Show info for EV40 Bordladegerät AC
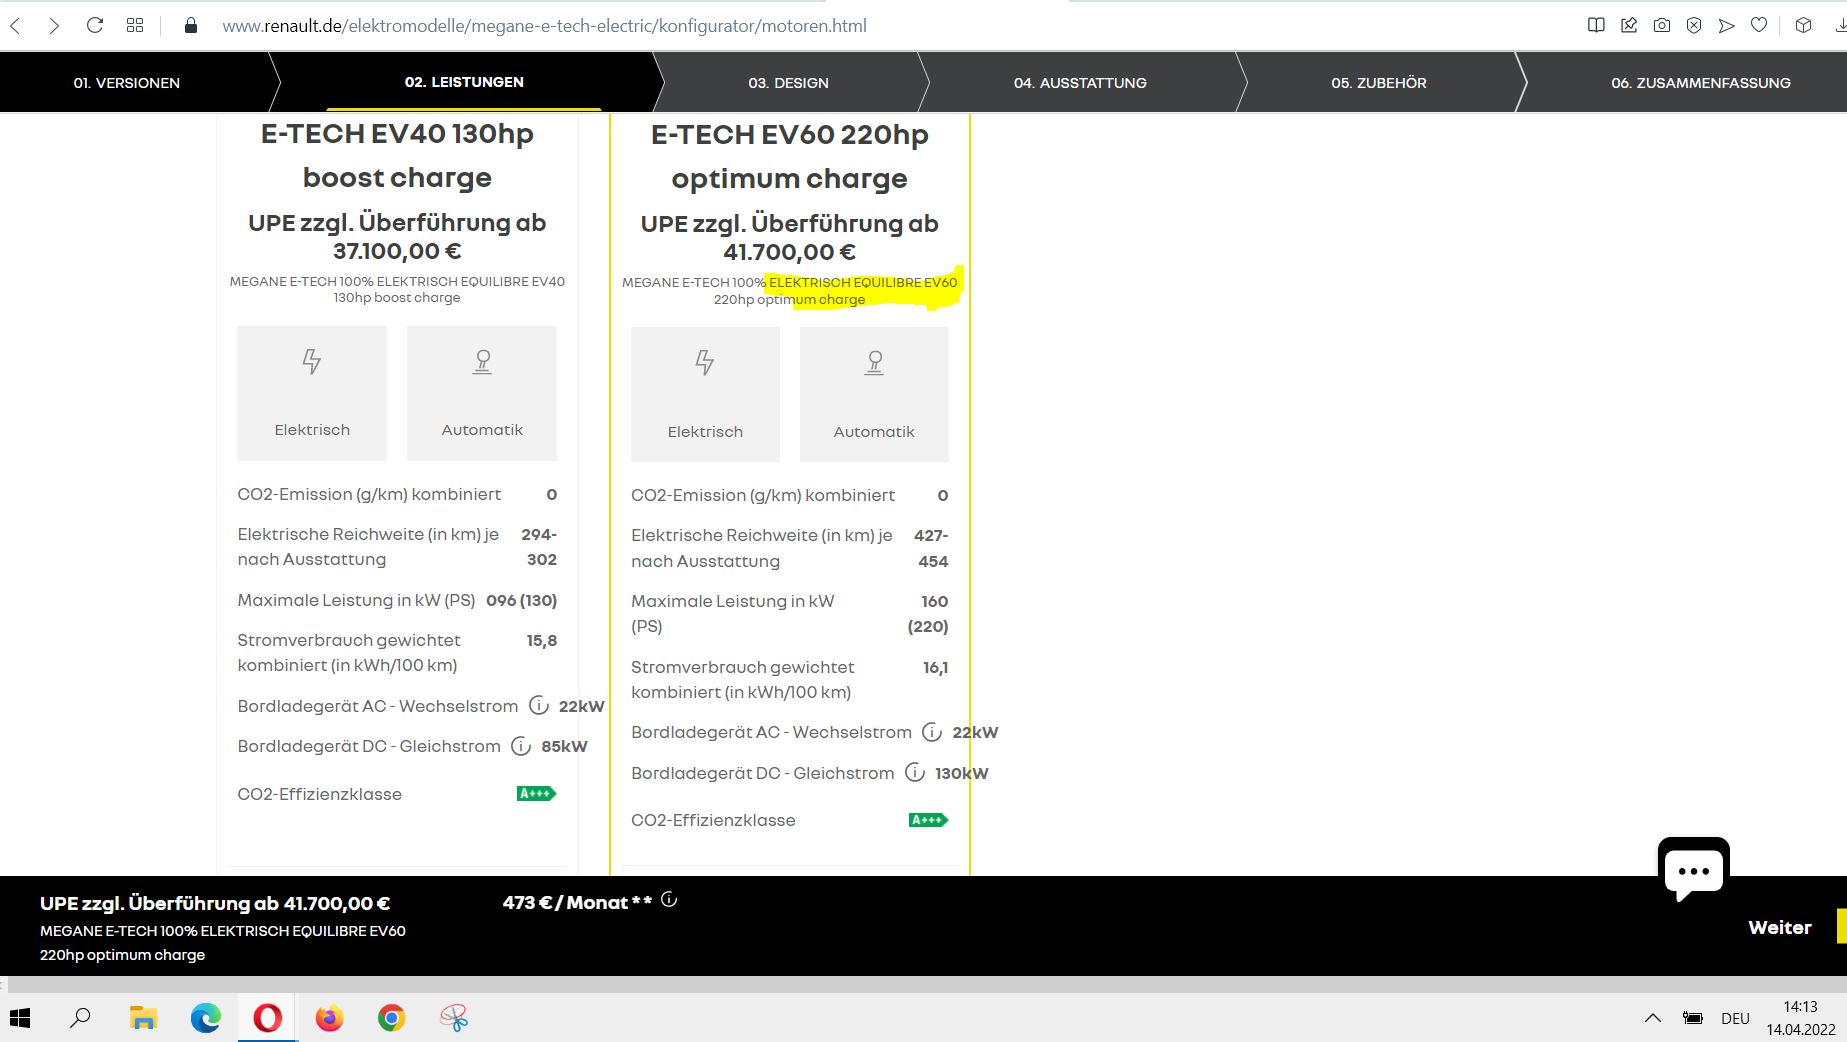 point(539,705)
